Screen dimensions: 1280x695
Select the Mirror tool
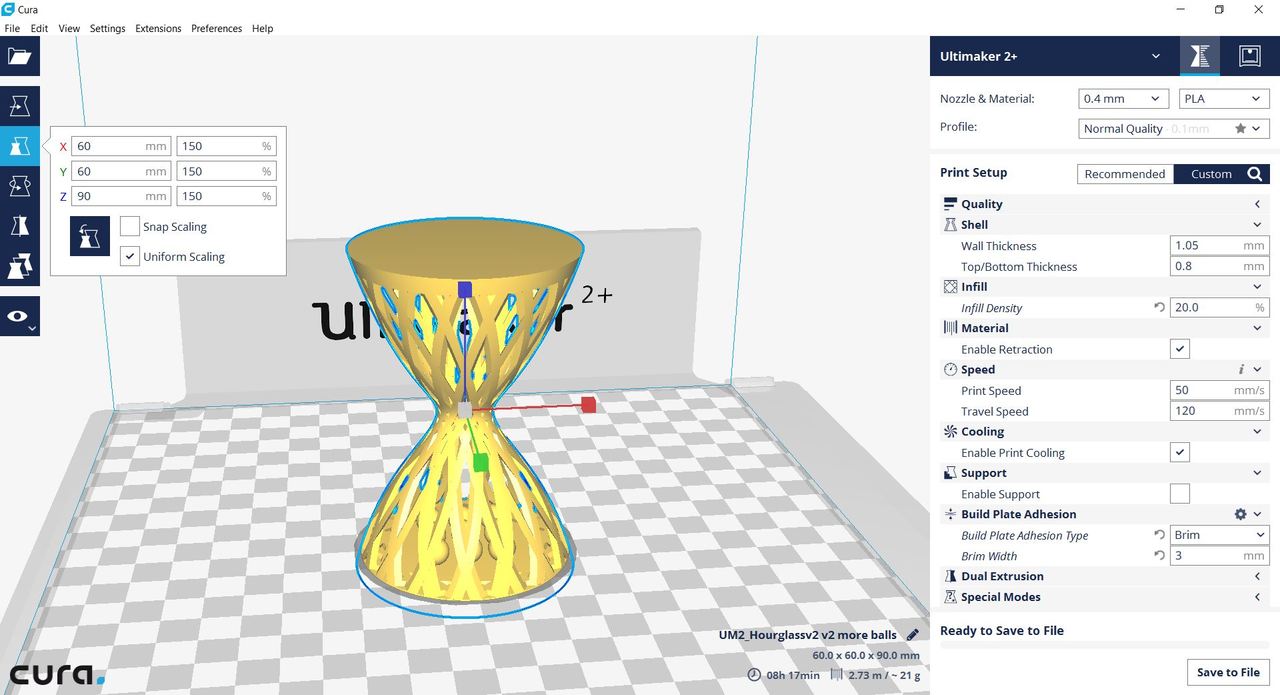pyautogui.click(x=19, y=226)
